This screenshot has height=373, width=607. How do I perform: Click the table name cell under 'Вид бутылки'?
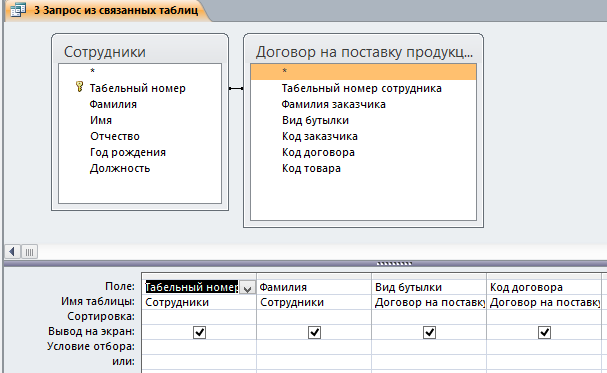point(429,302)
